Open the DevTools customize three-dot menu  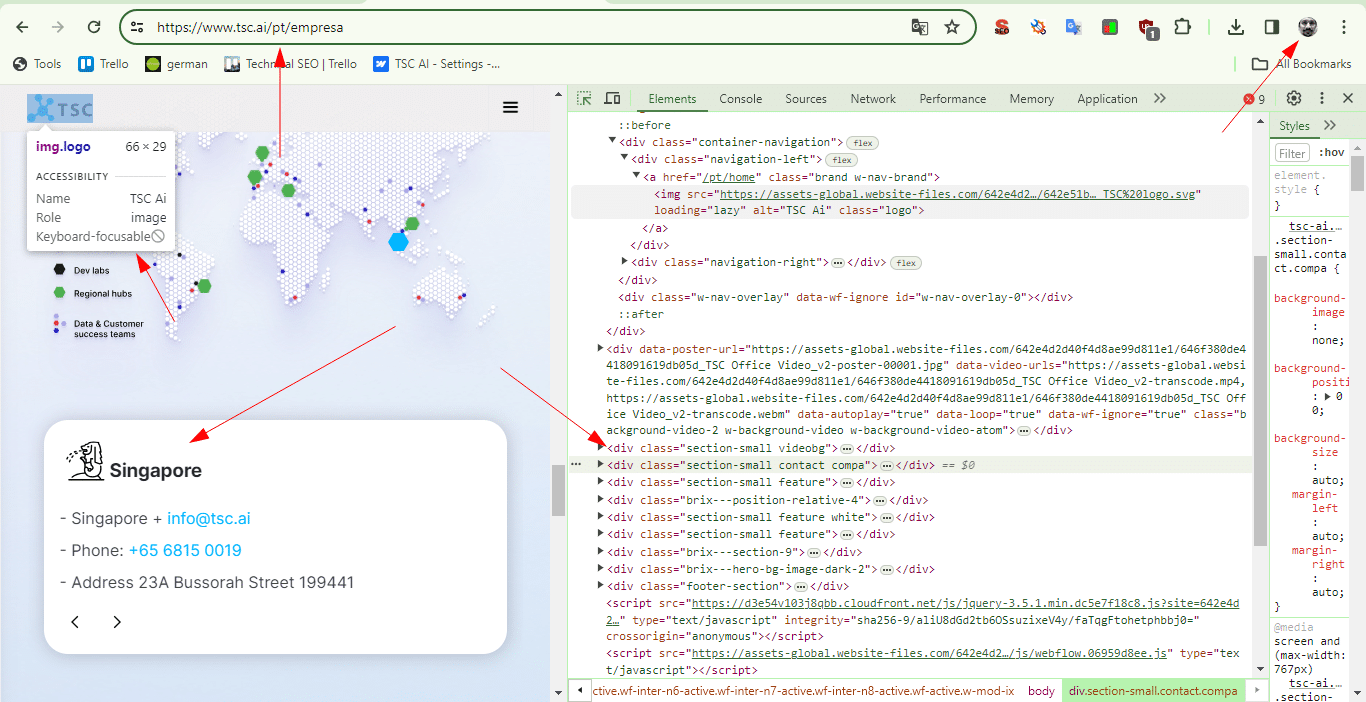point(1322,98)
